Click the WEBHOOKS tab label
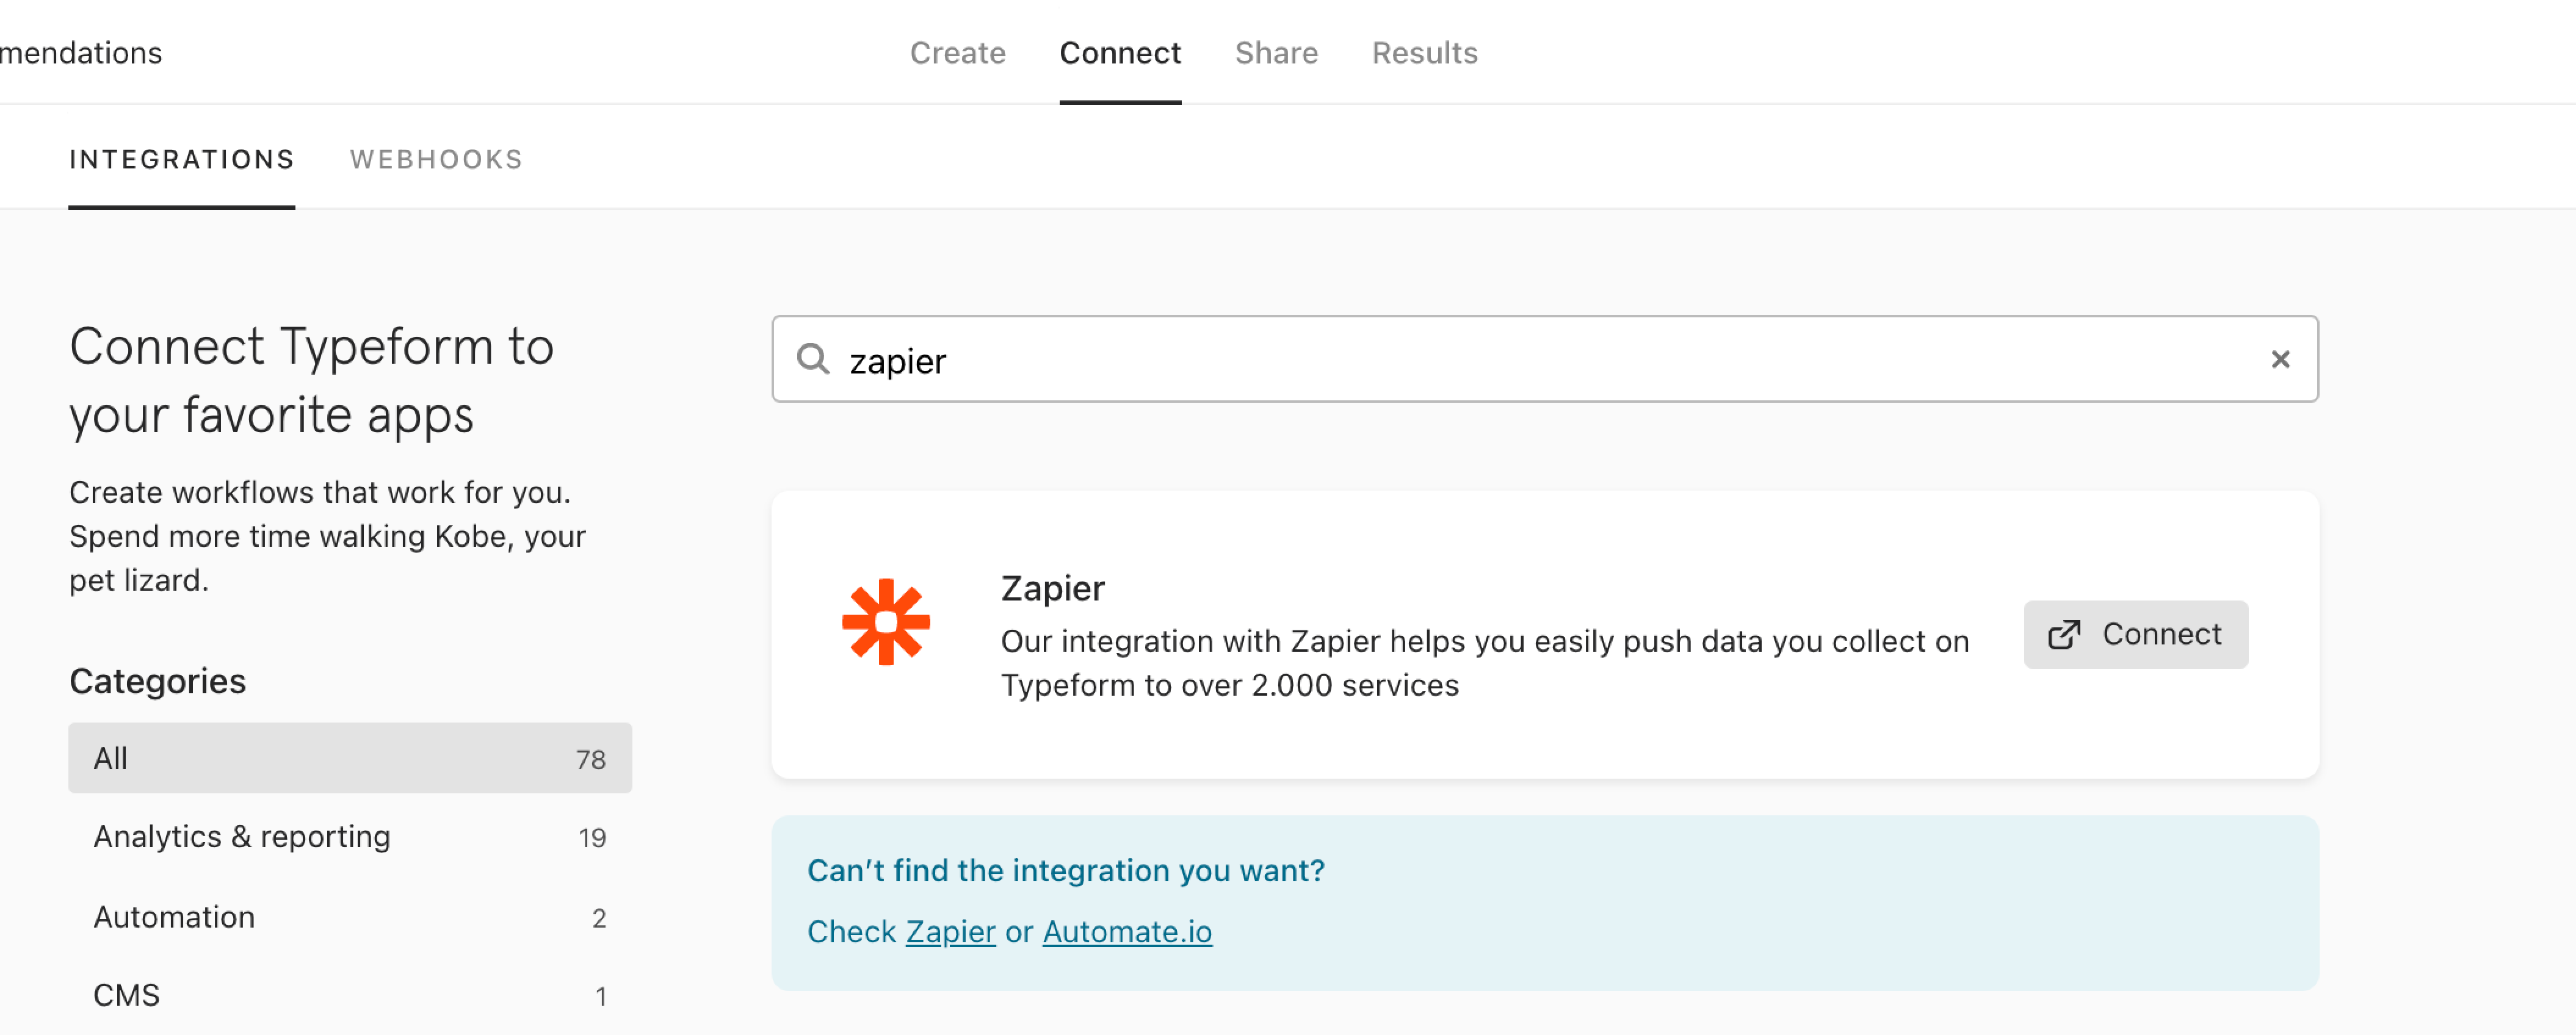This screenshot has height=1035, width=2576. [x=435, y=159]
